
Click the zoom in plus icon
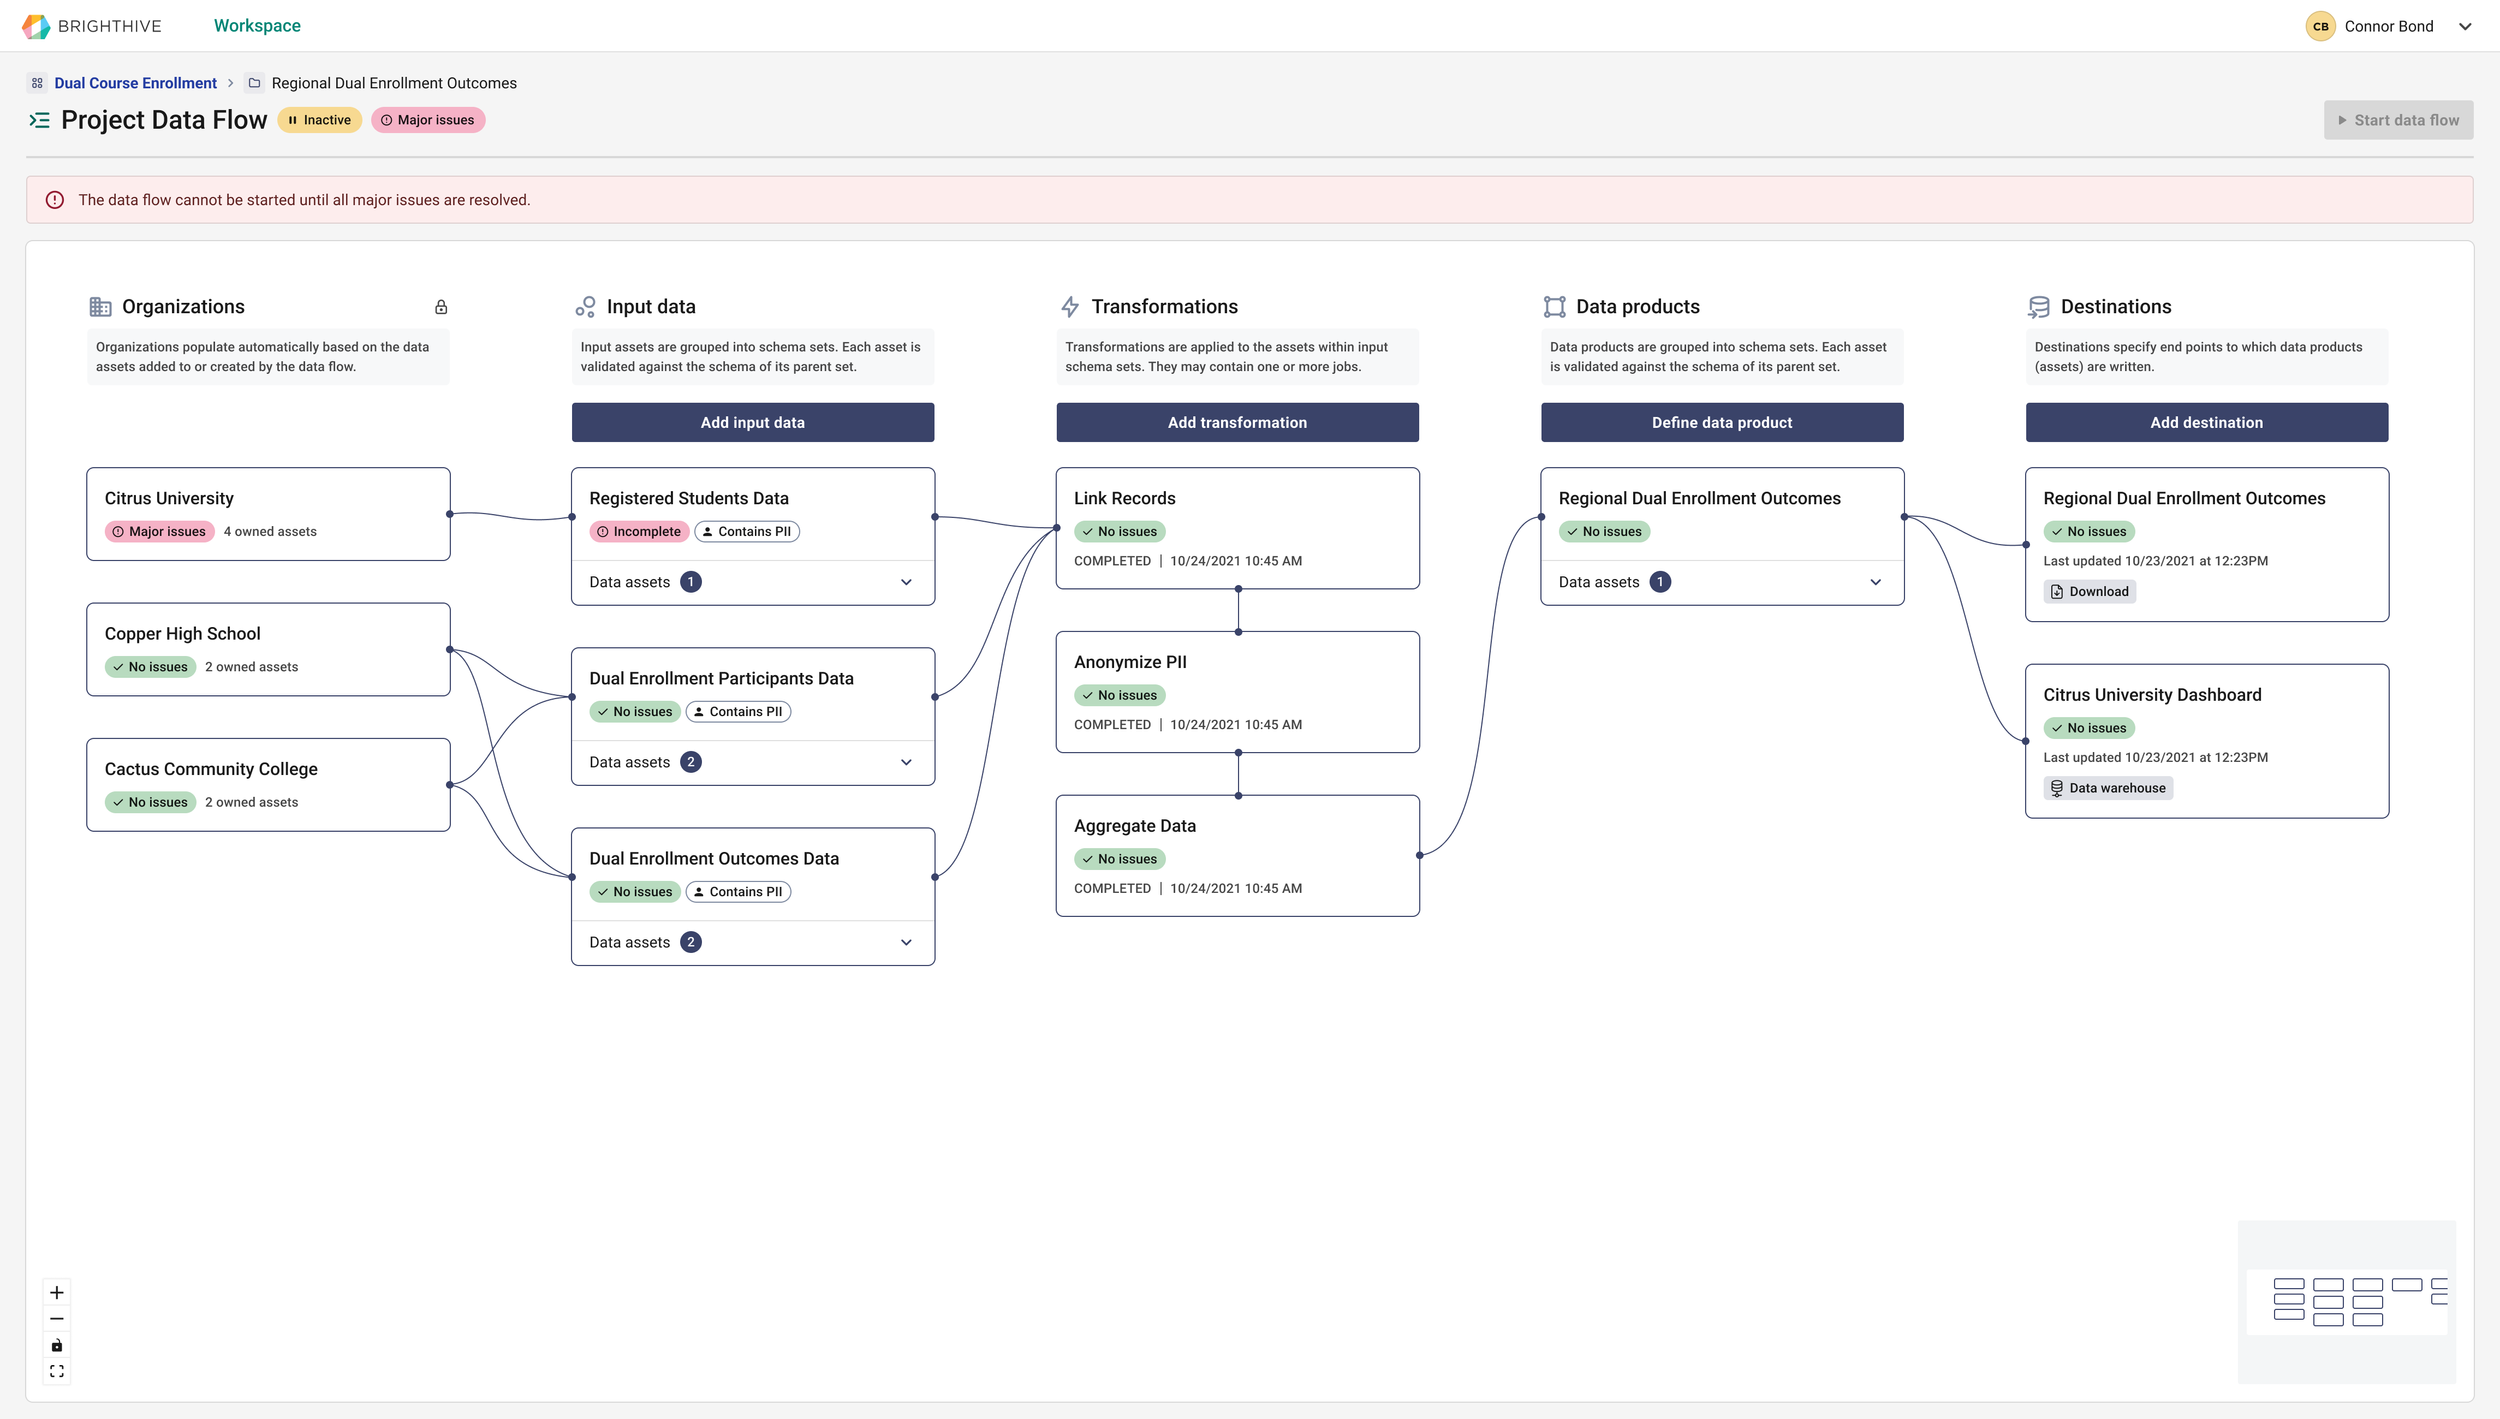[x=57, y=1292]
